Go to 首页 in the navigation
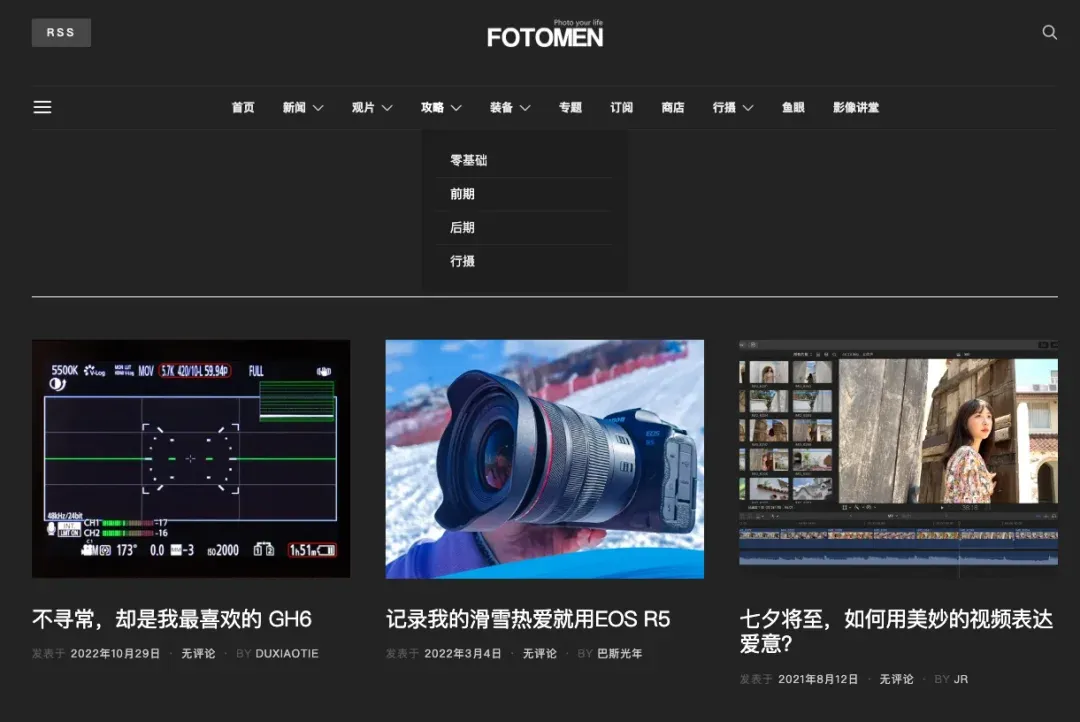Viewport: 1080px width, 722px height. [243, 107]
